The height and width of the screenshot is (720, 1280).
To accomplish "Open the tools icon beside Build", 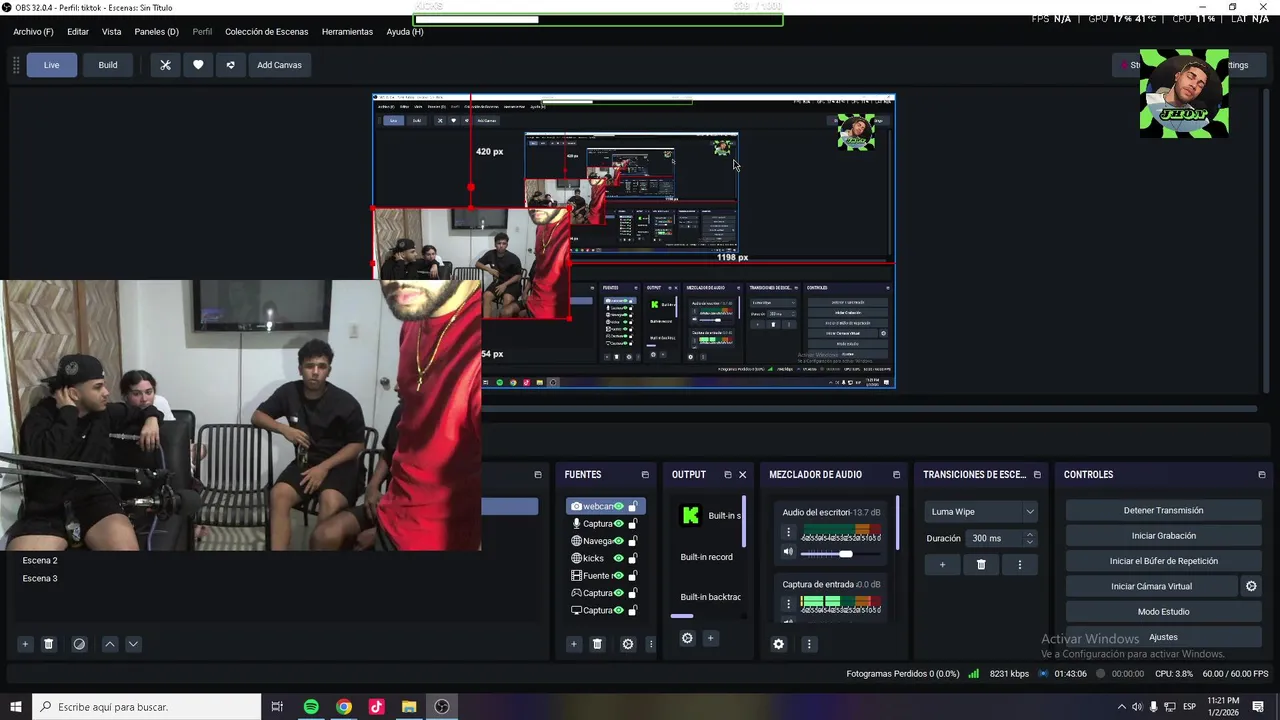I will 166,65.
